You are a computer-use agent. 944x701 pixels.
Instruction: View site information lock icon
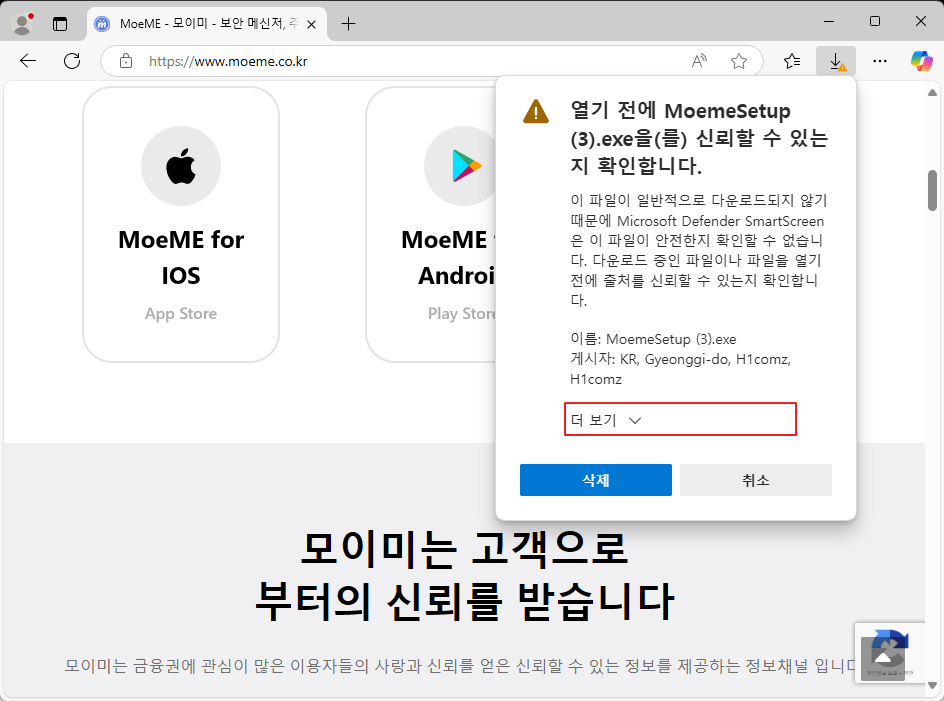click(x=126, y=61)
